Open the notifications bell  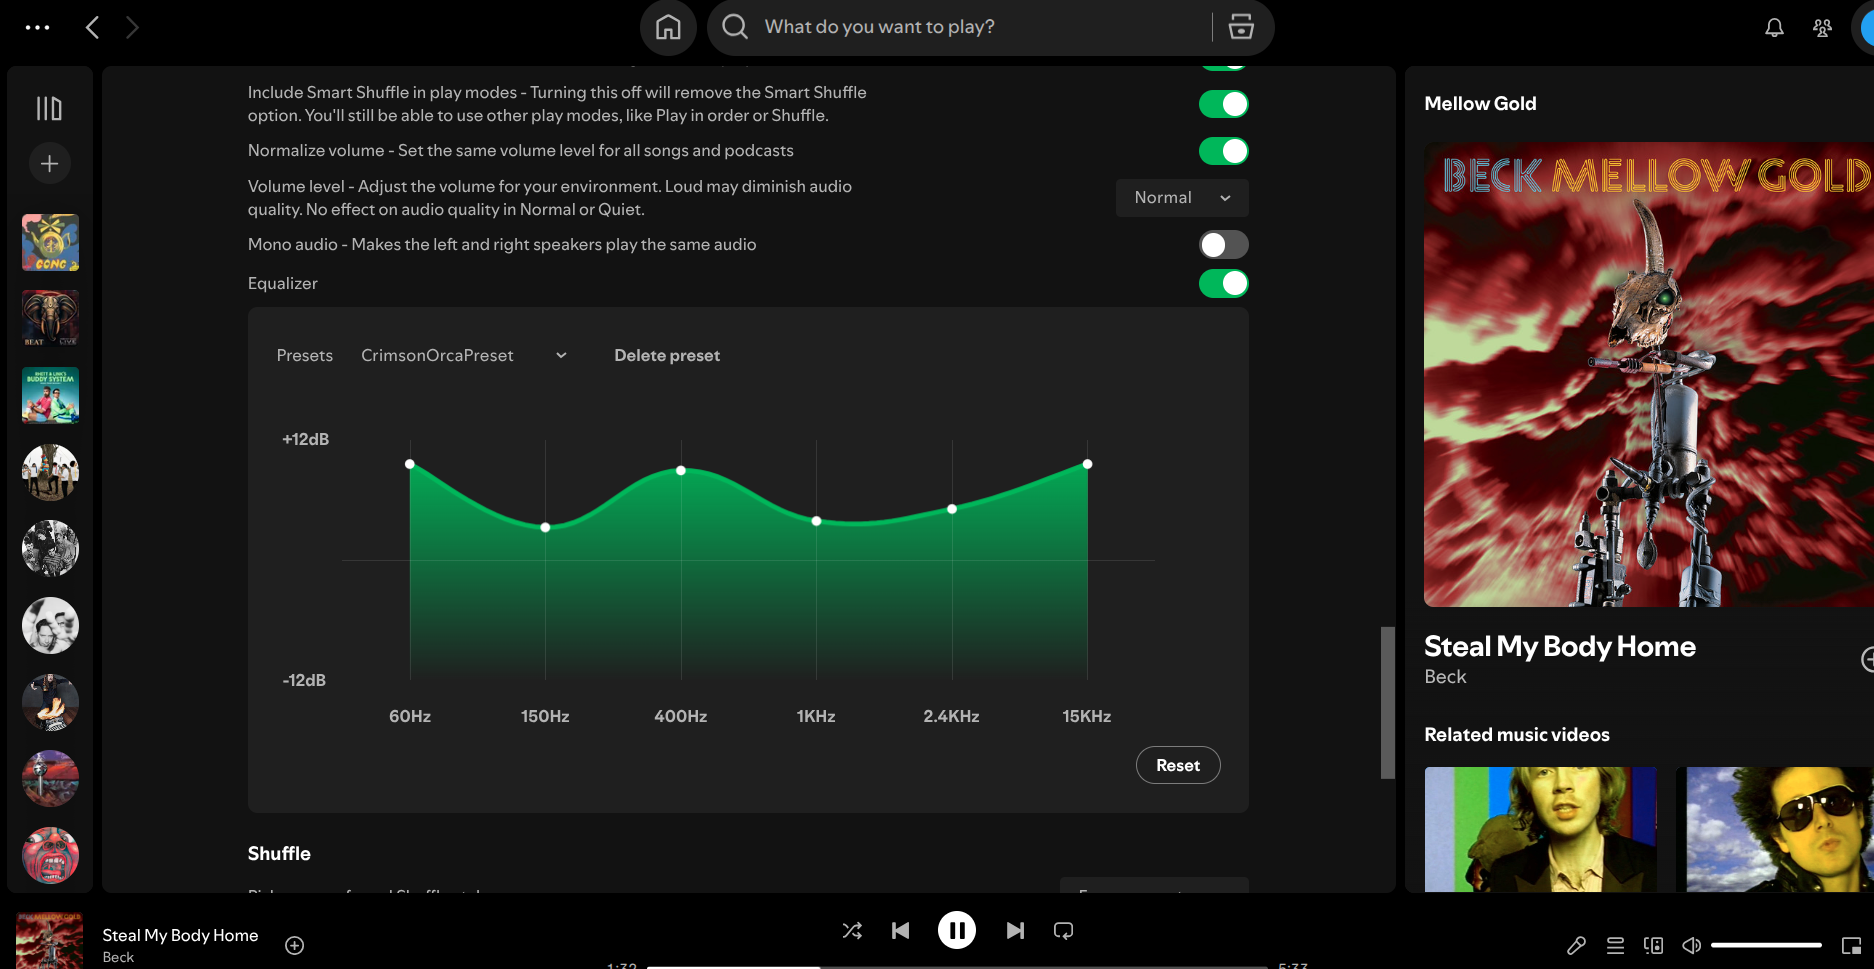pos(1774,28)
